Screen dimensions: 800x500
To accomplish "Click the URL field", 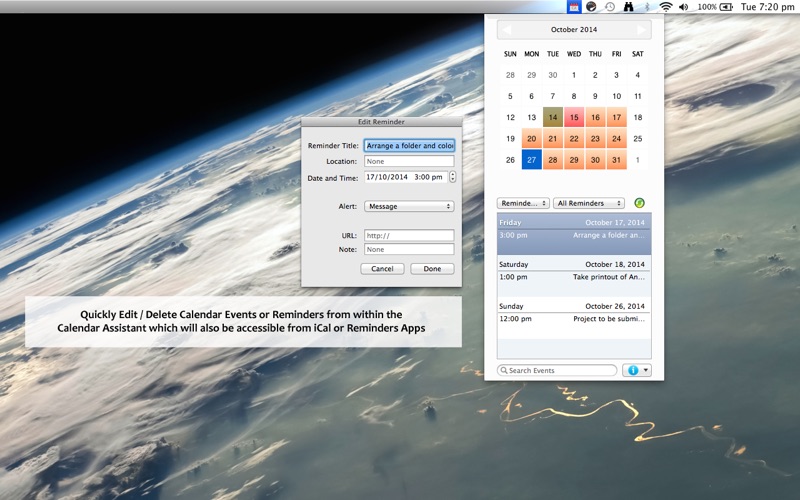I will pos(409,235).
